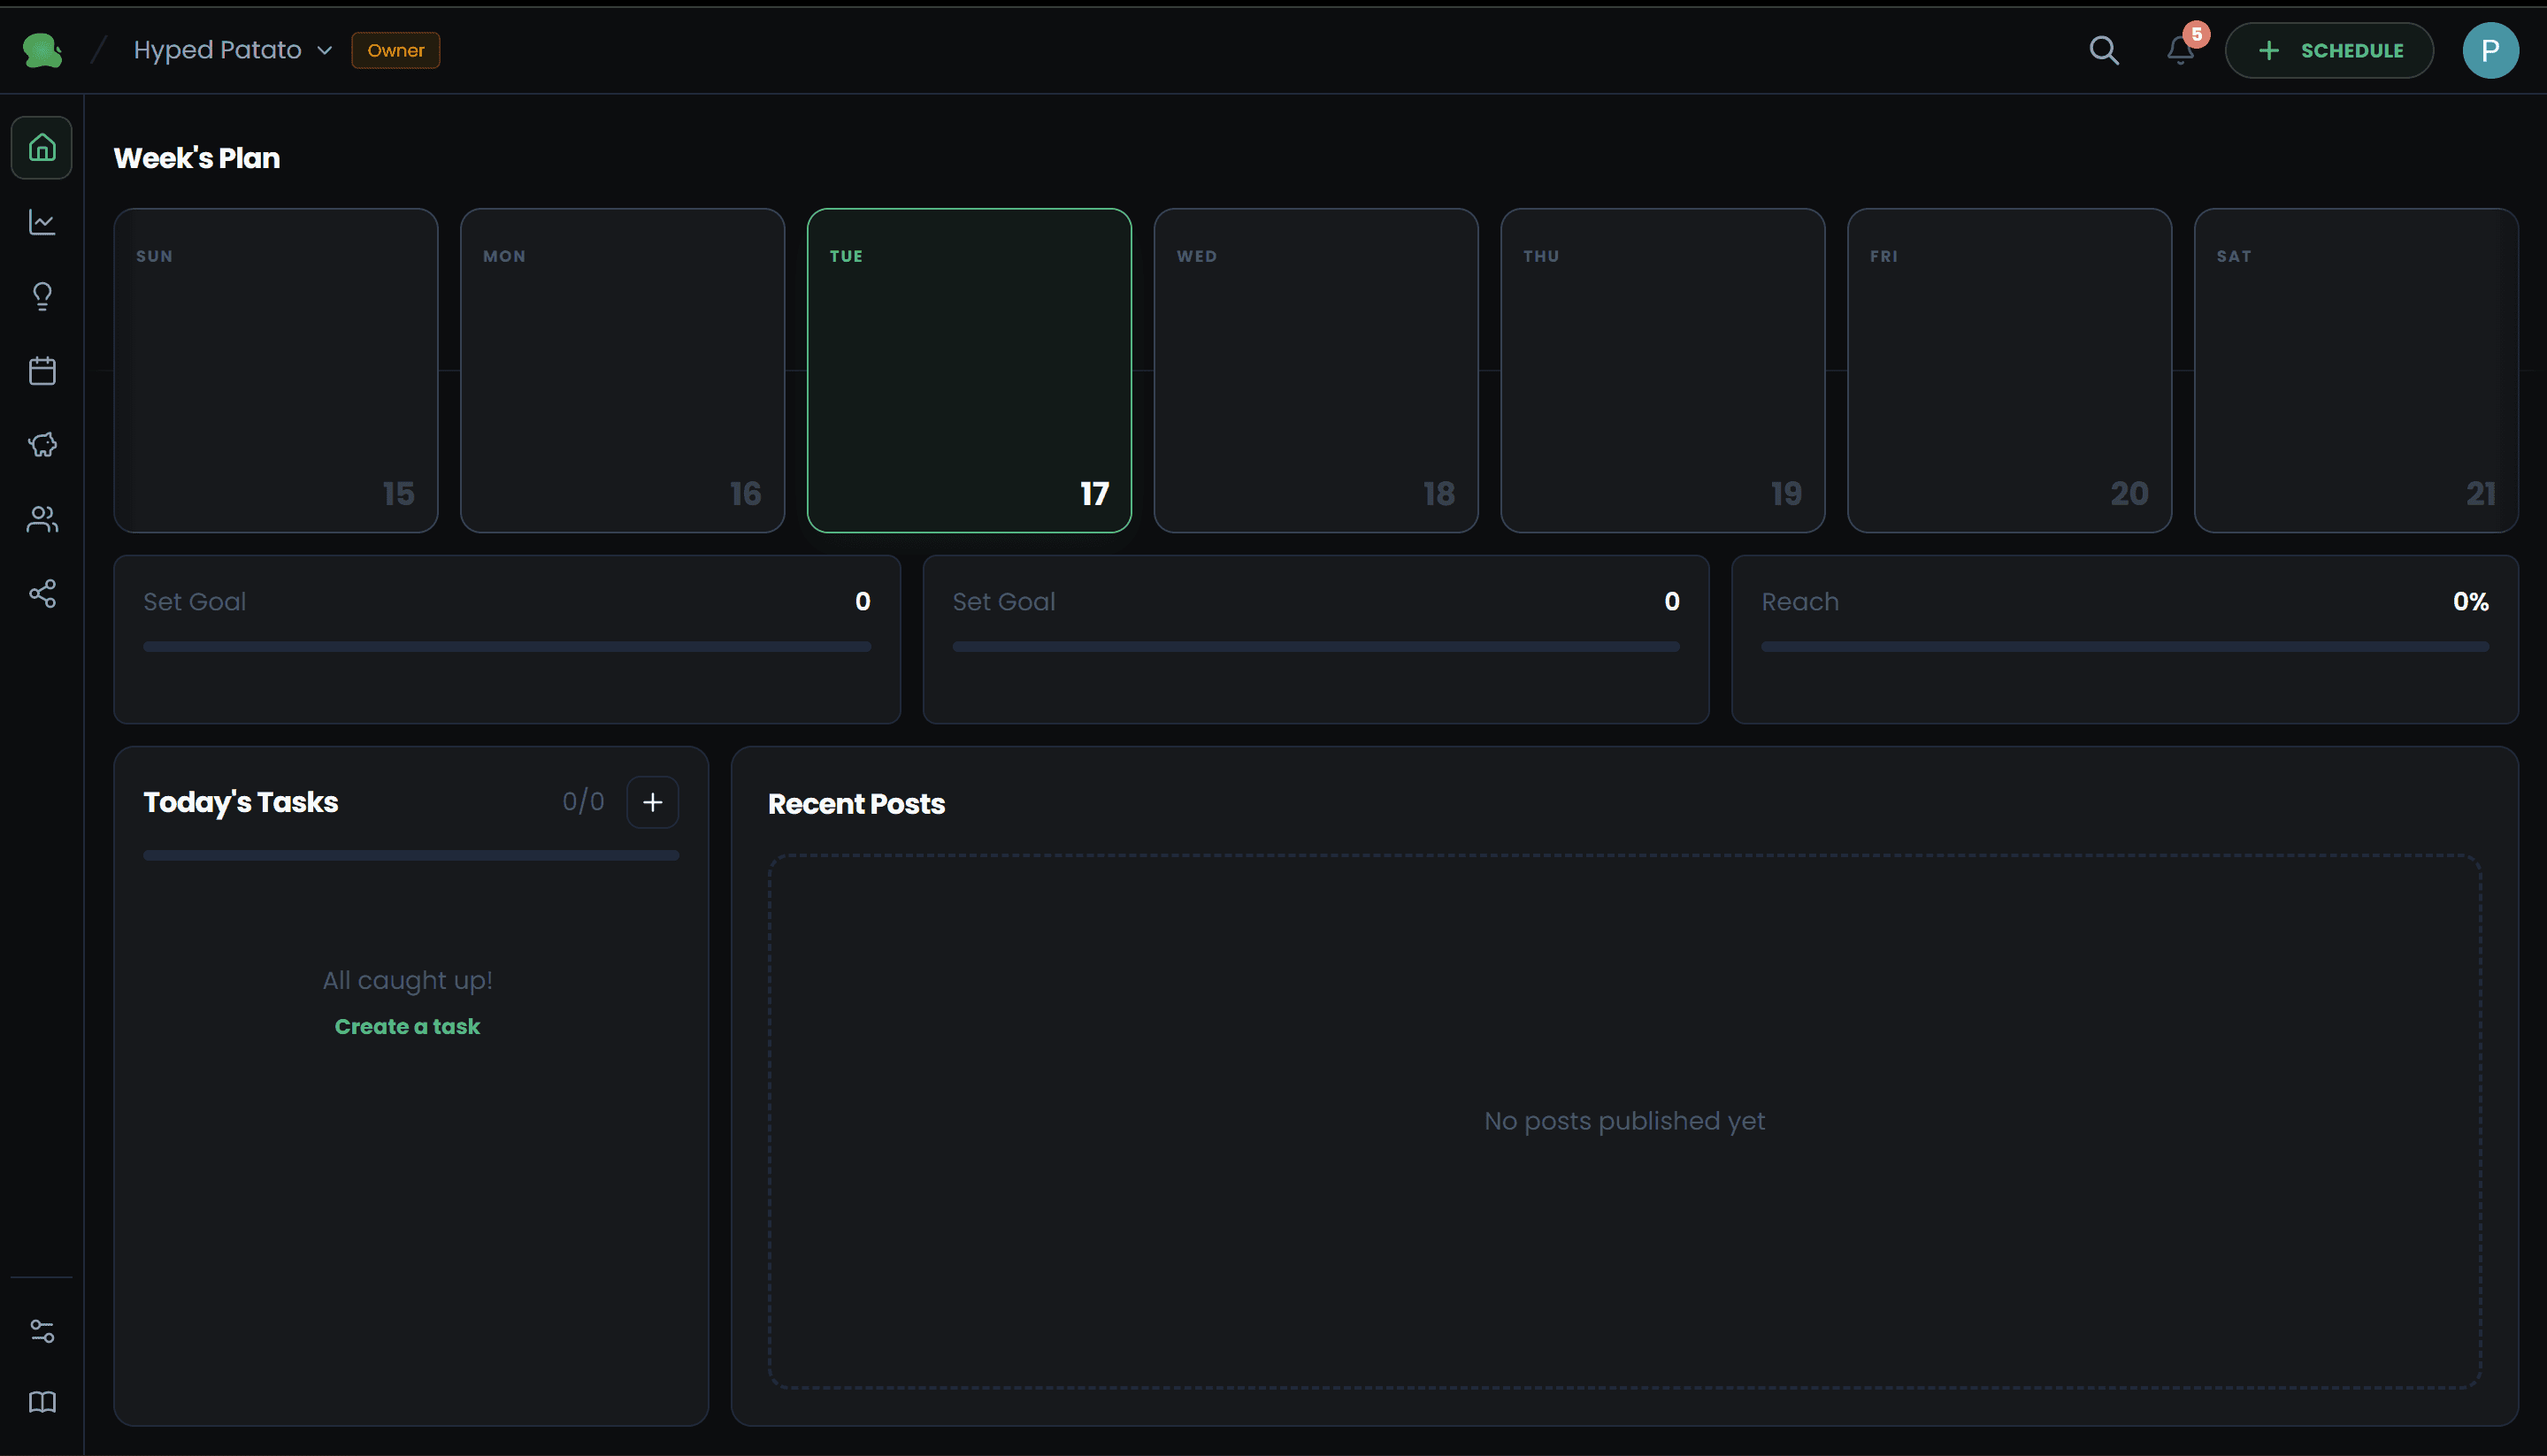Open the Analytics chart icon in sidebar
This screenshot has height=1456, width=2547.
pyautogui.click(x=41, y=222)
